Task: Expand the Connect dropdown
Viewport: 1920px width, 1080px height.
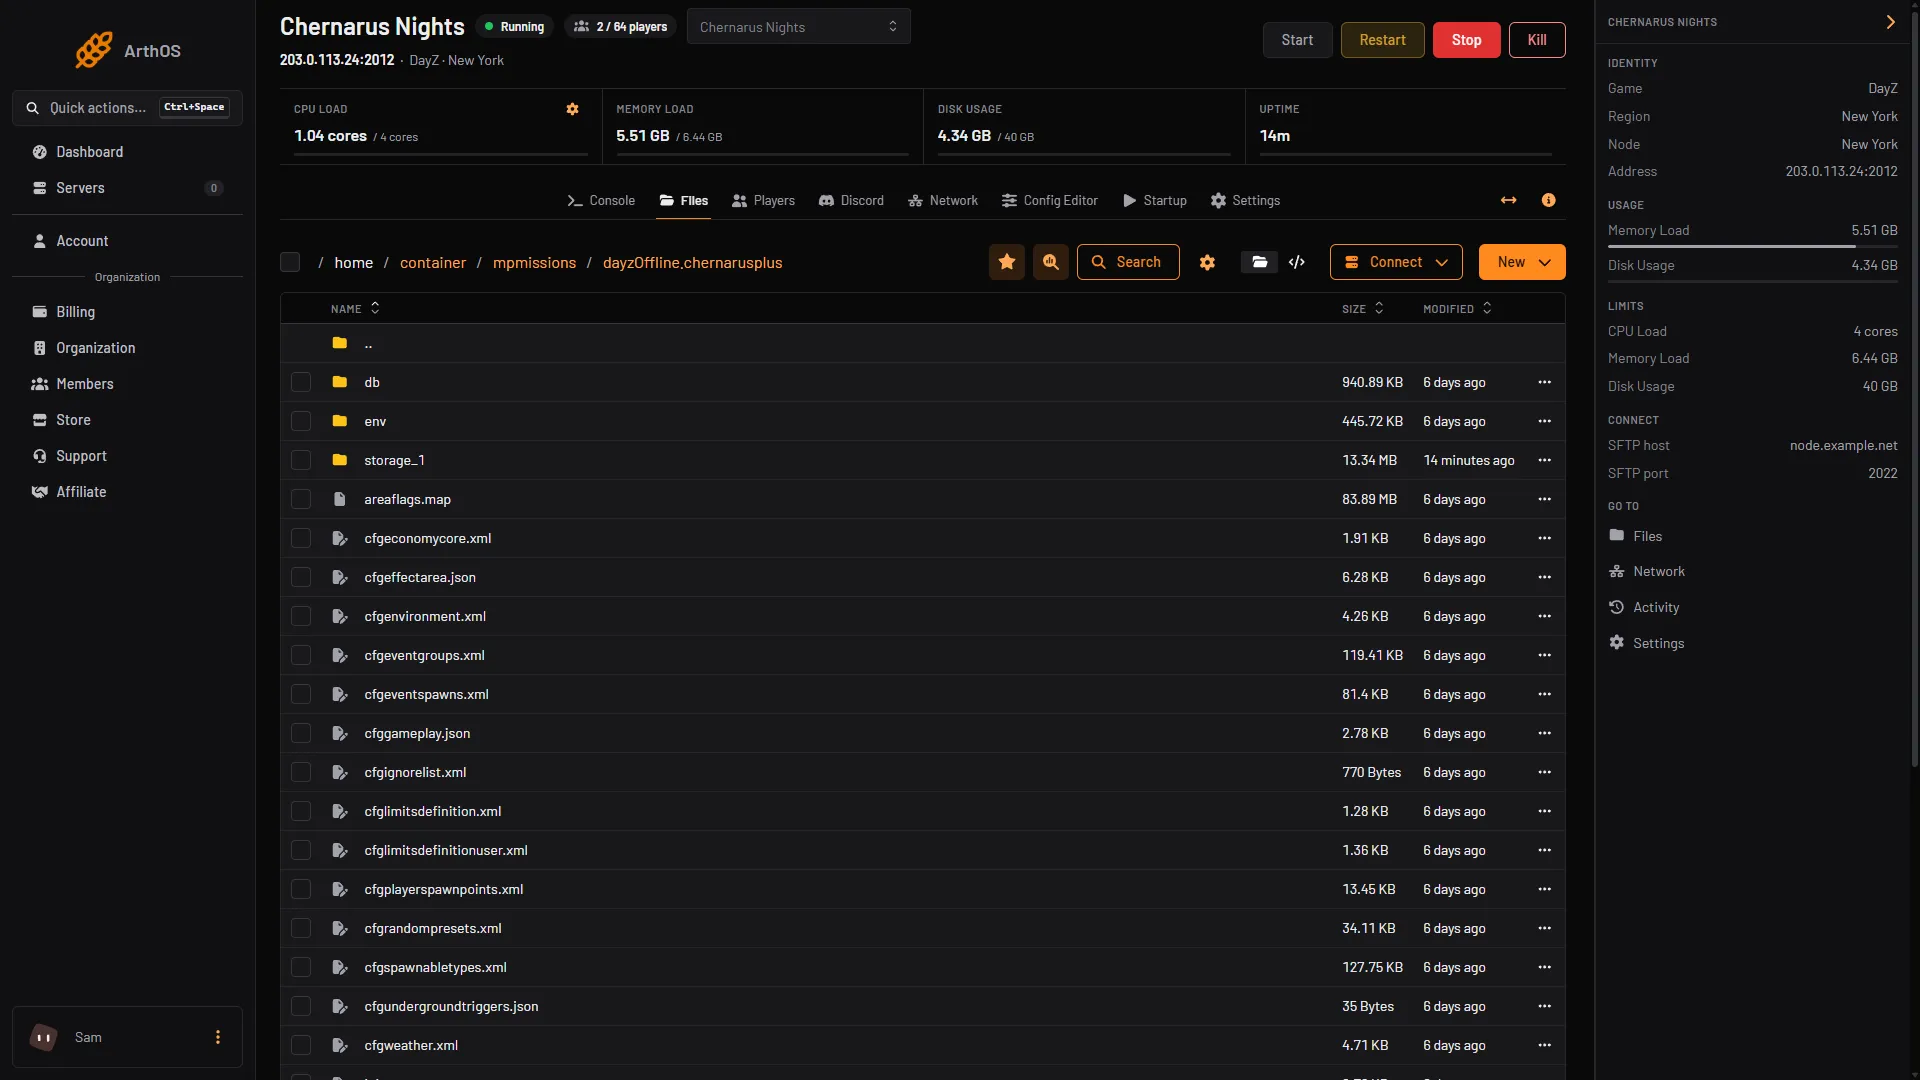Action: (x=1396, y=262)
